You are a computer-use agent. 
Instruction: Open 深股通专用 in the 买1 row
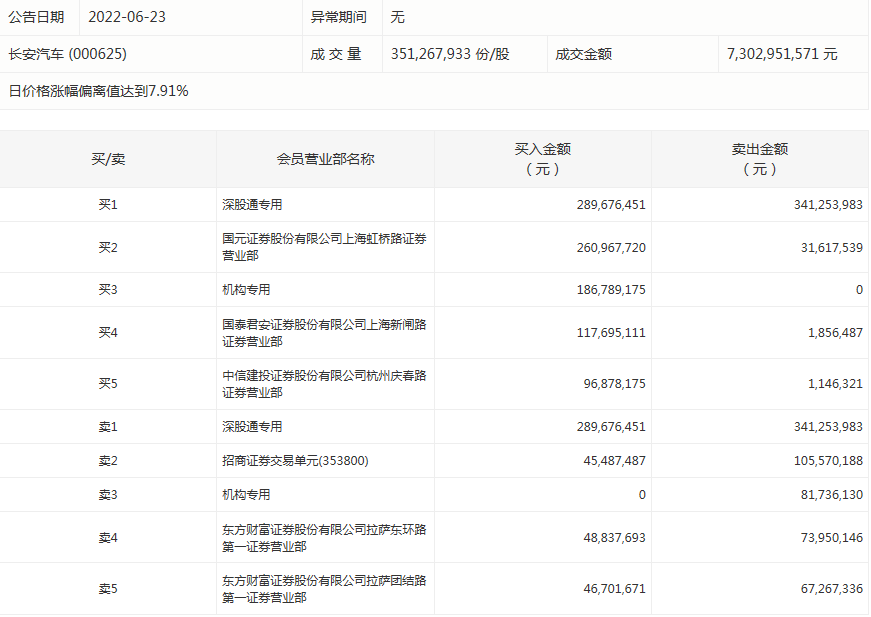pos(252,205)
